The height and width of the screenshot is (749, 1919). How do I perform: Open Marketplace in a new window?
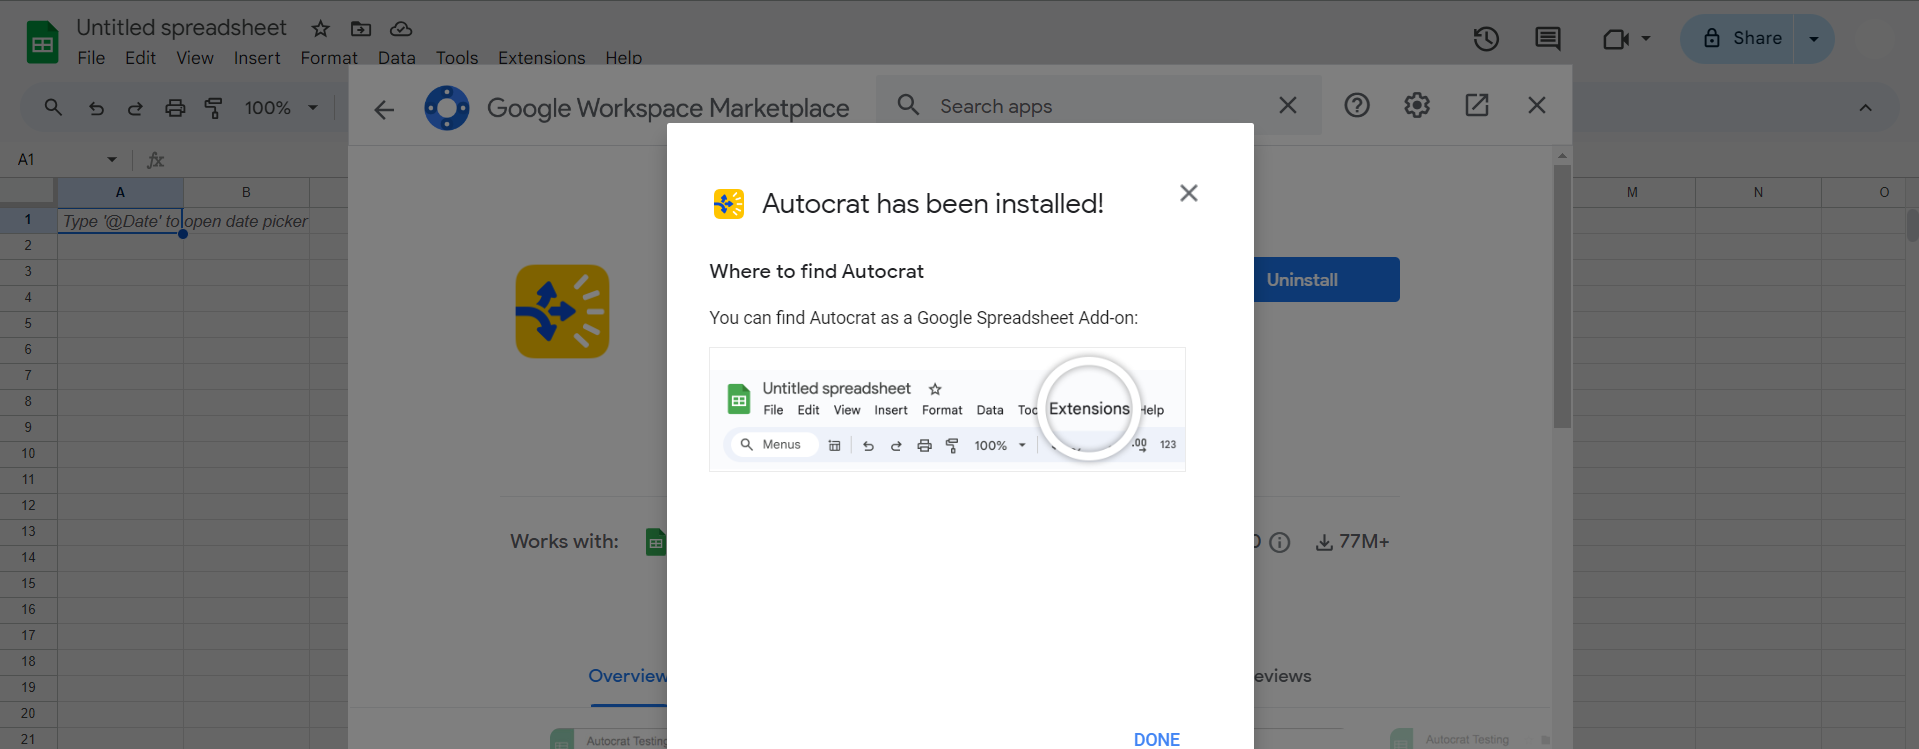pos(1477,105)
